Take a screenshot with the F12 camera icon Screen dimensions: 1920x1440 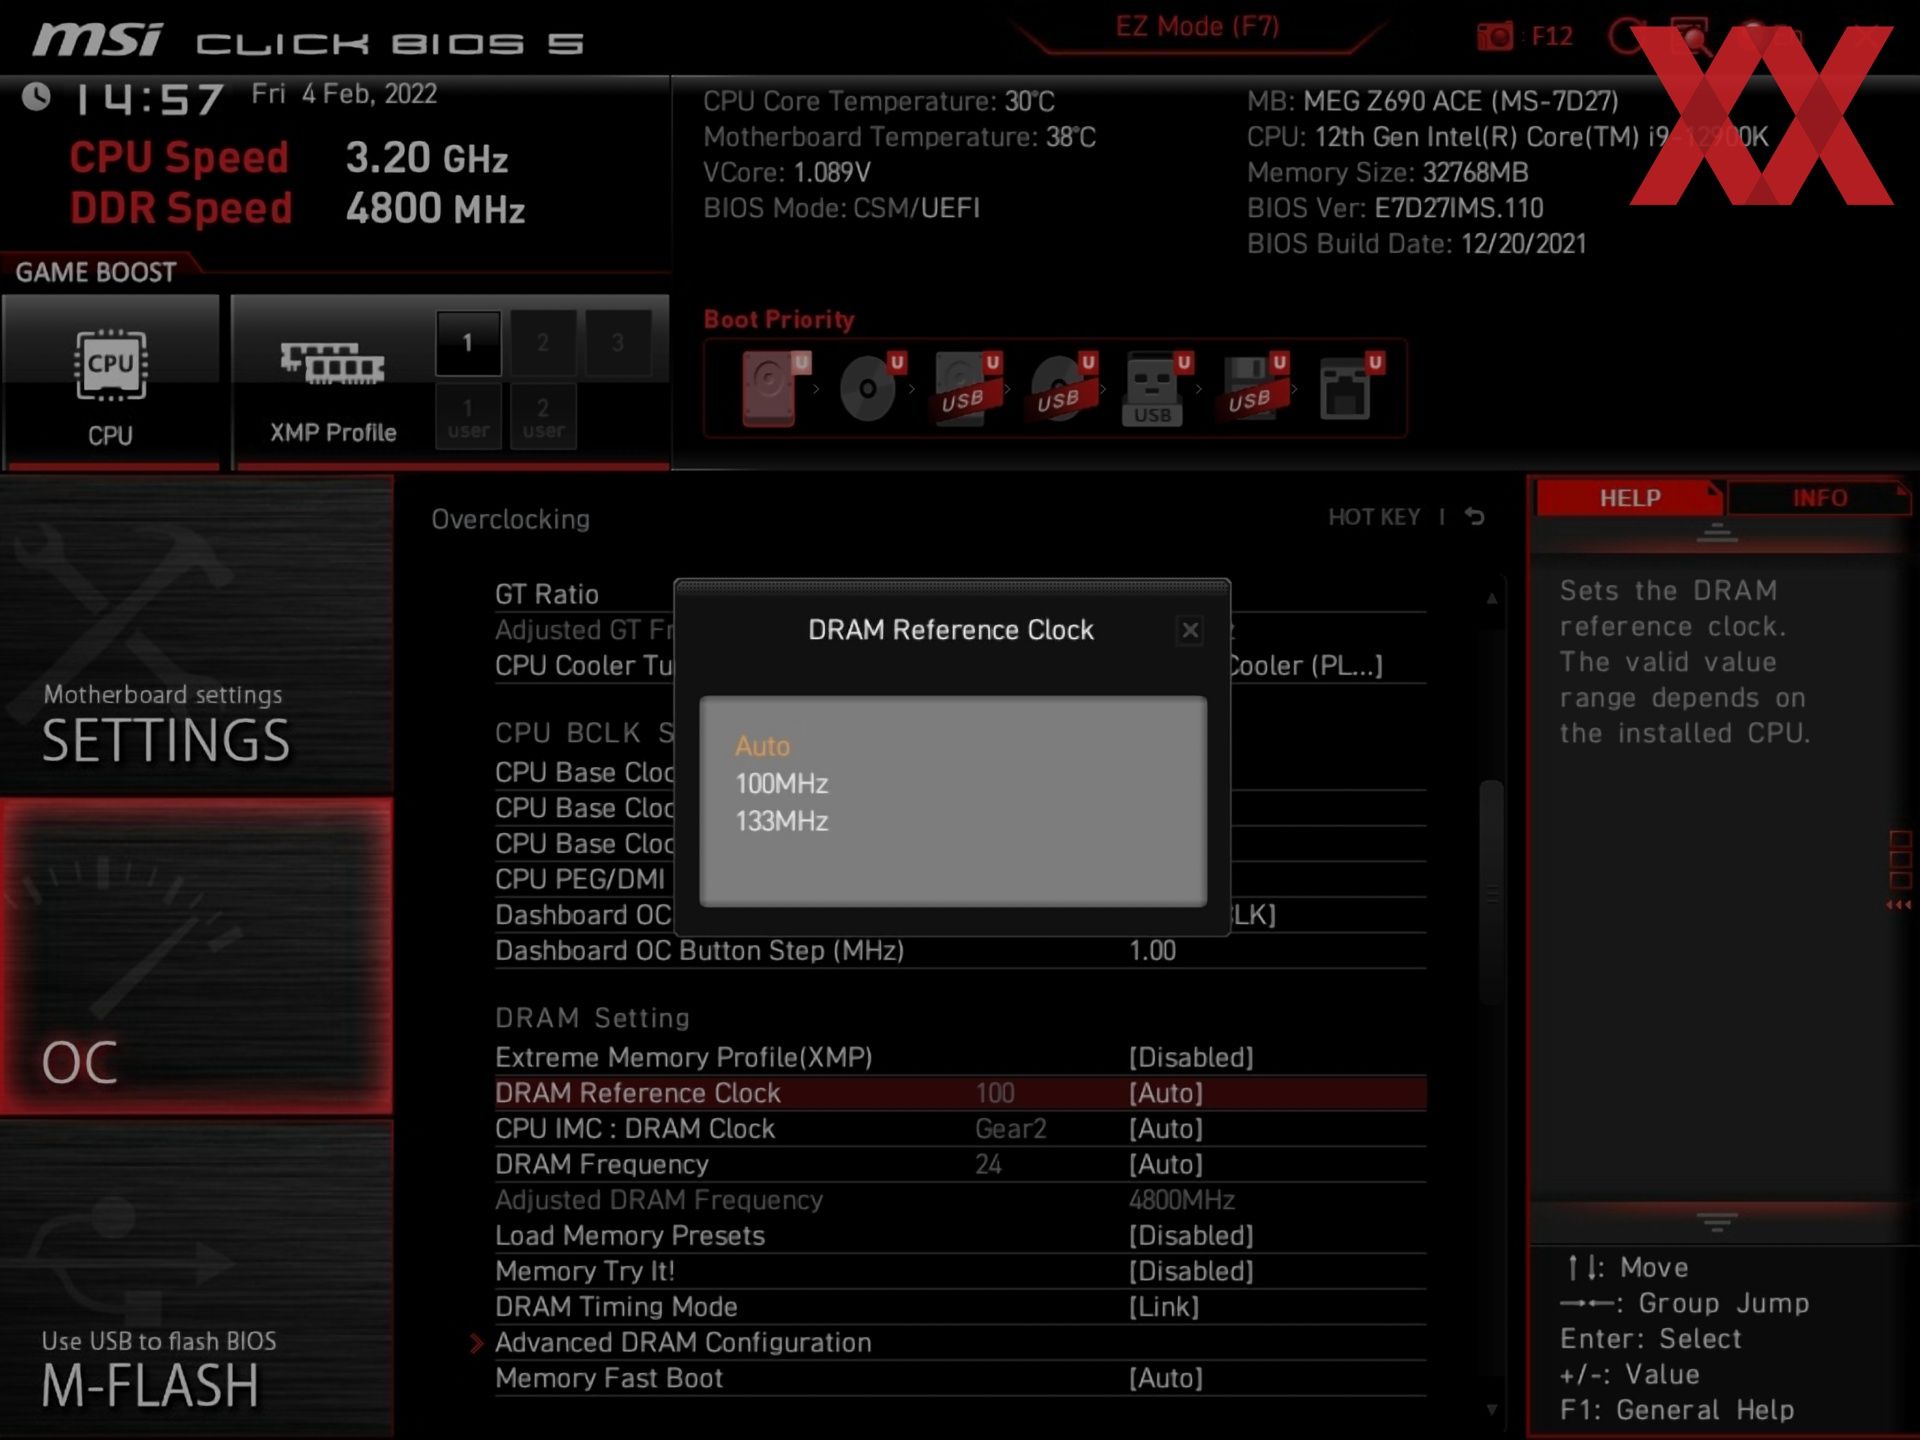coord(1495,37)
